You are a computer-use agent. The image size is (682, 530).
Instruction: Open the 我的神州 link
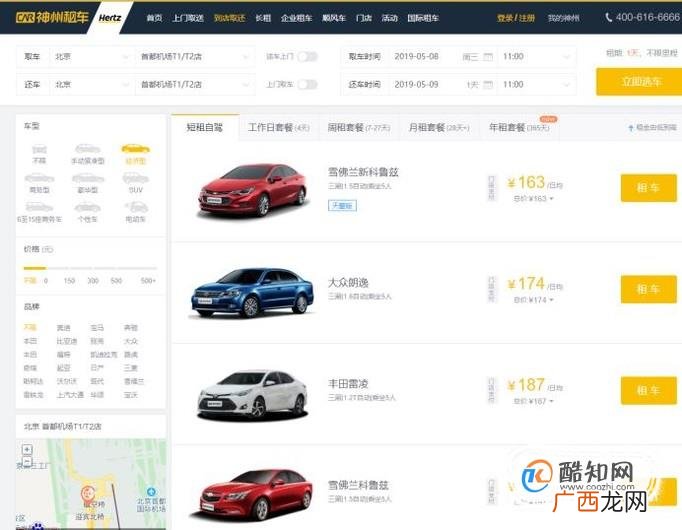(x=563, y=18)
